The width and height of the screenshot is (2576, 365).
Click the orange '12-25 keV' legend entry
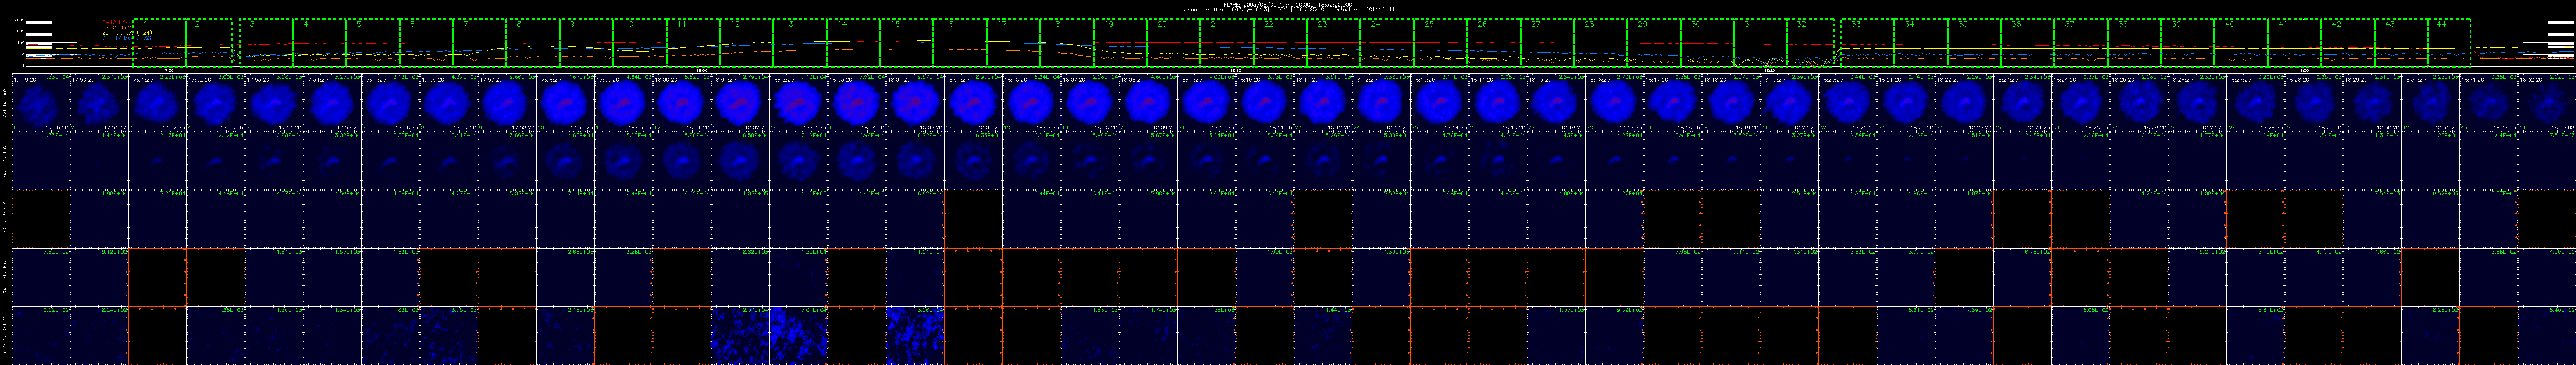(116, 27)
